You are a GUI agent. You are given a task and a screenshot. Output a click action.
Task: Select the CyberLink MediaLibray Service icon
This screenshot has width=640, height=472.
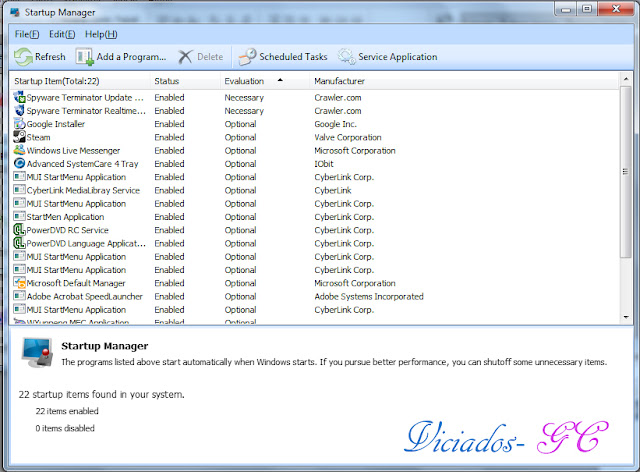tap(19, 190)
